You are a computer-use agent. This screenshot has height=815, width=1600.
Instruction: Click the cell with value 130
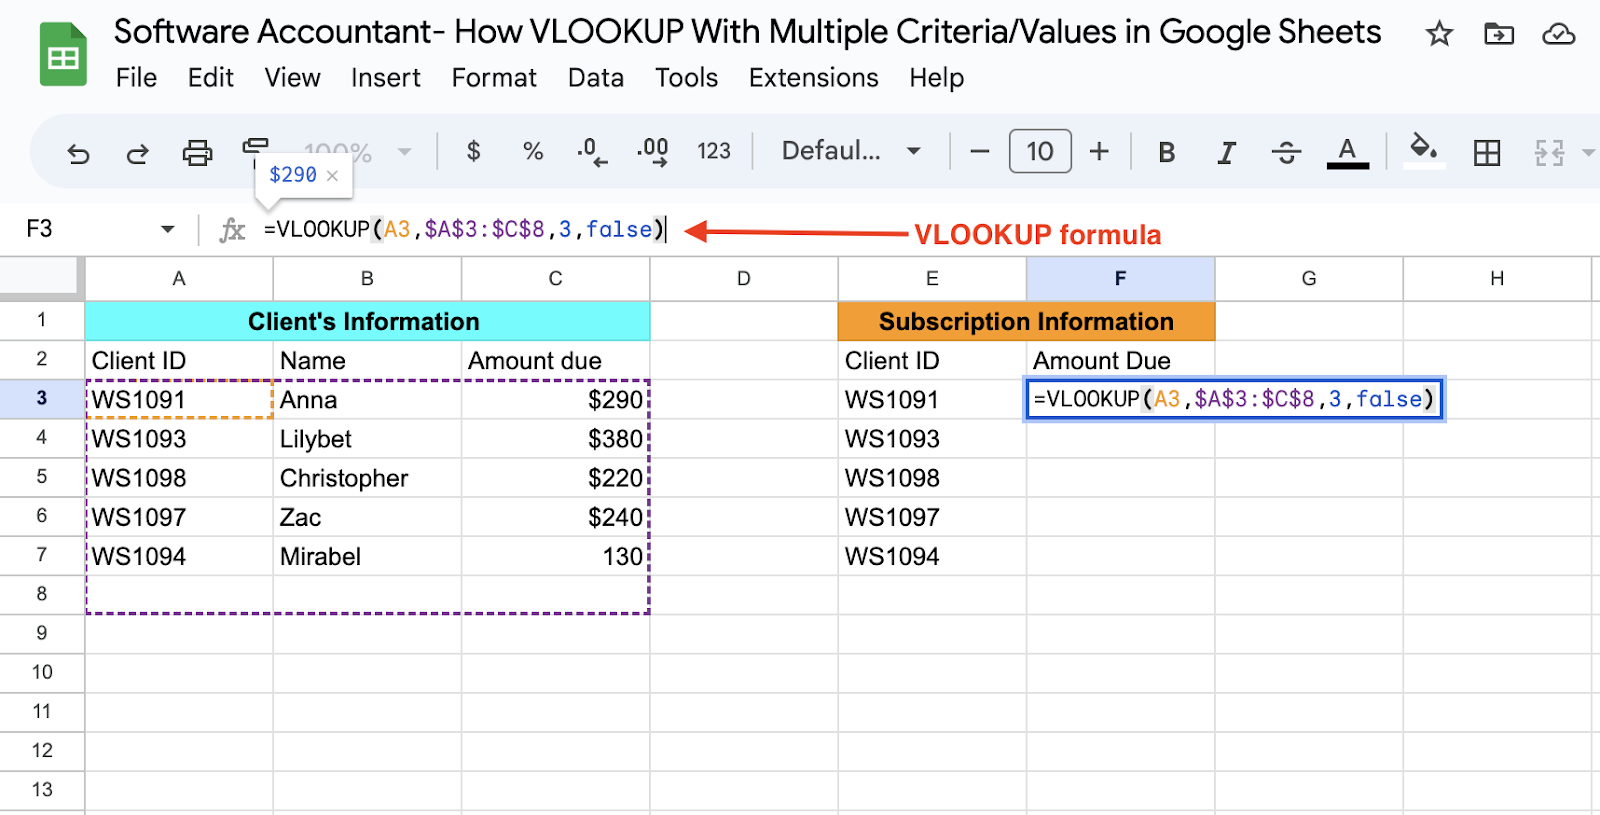click(555, 556)
